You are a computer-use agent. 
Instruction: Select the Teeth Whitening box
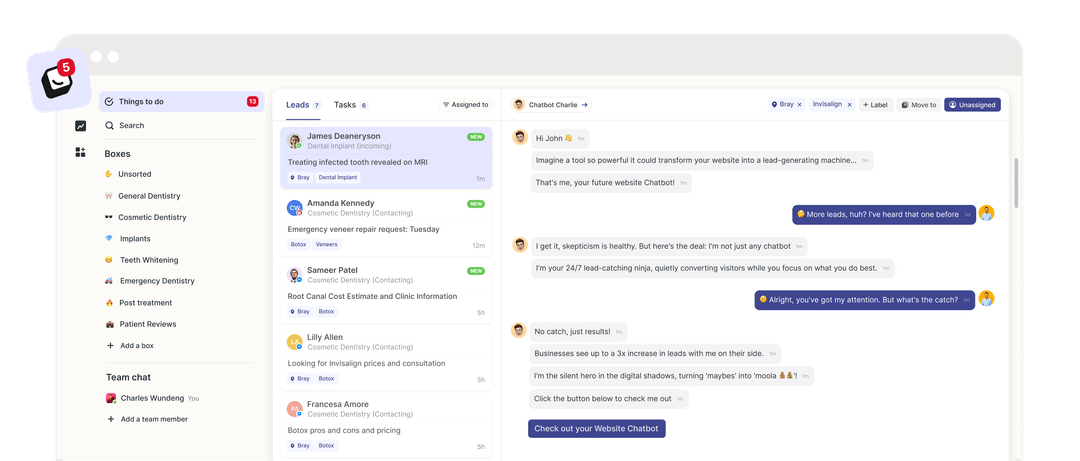[141, 260]
